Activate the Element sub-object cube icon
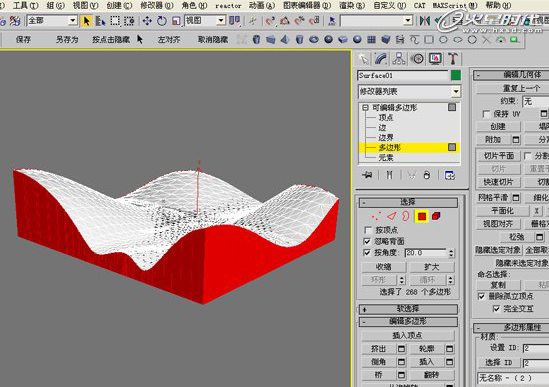This screenshot has height=387, width=549. (x=436, y=216)
